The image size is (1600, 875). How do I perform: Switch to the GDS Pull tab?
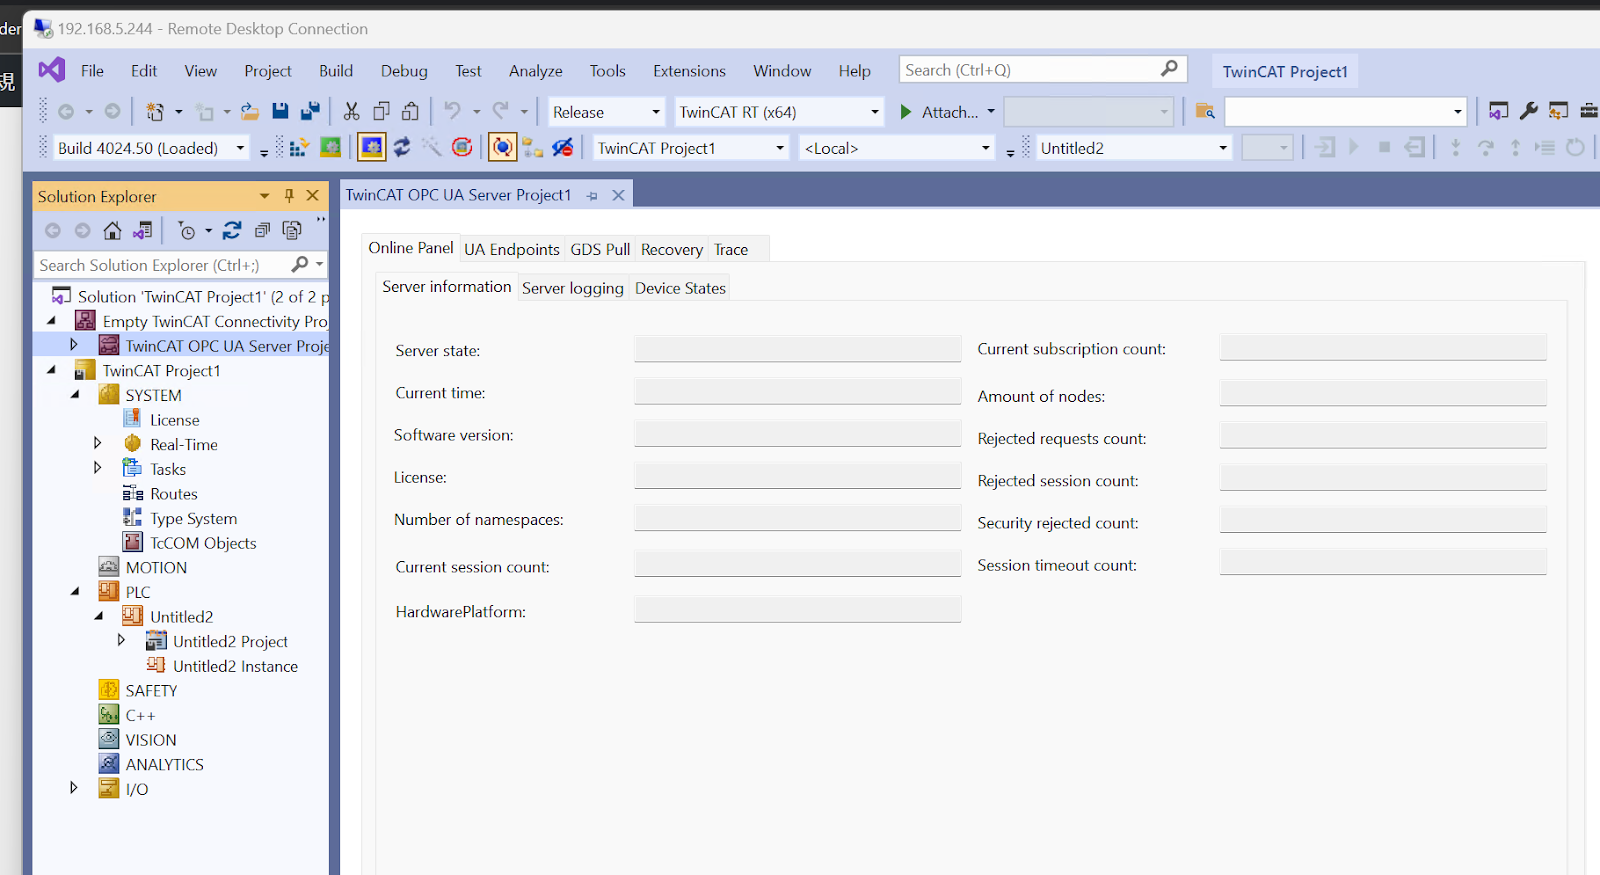(x=600, y=249)
